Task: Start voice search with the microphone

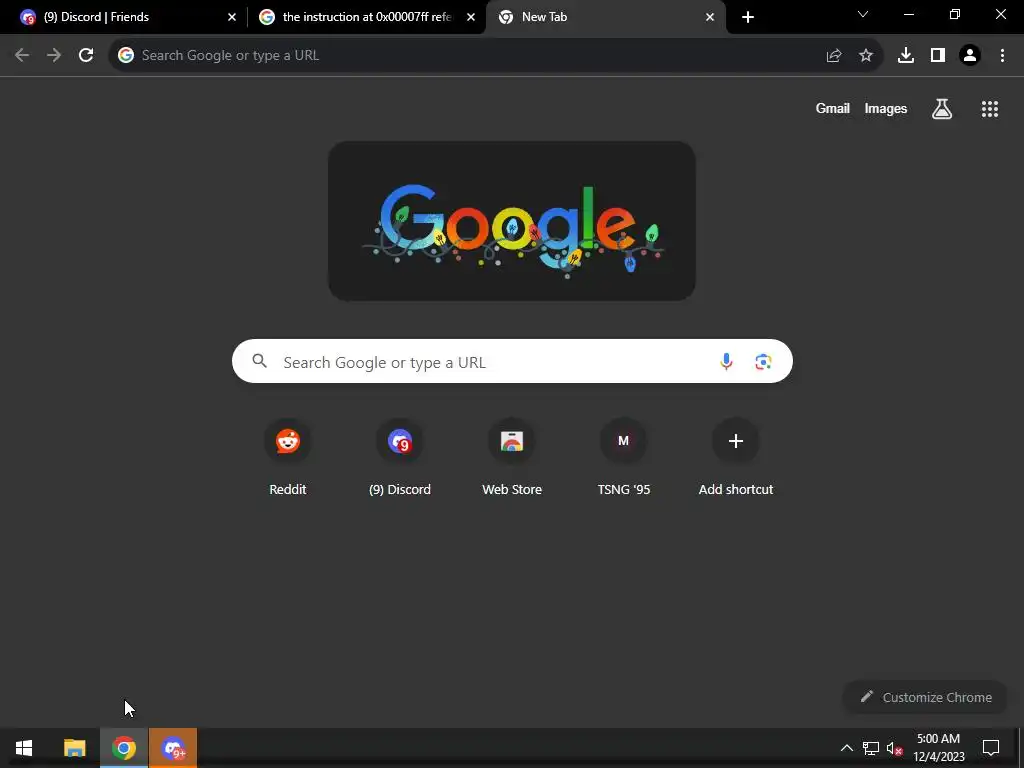Action: (726, 361)
